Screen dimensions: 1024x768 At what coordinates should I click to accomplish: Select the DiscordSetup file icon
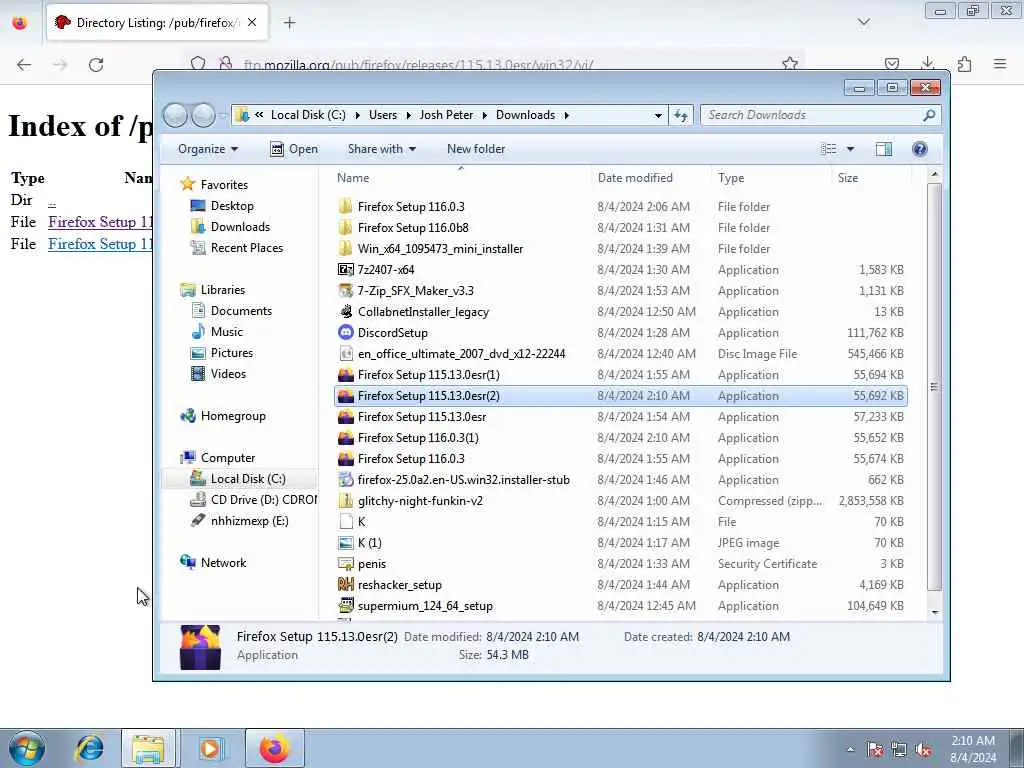pos(345,332)
